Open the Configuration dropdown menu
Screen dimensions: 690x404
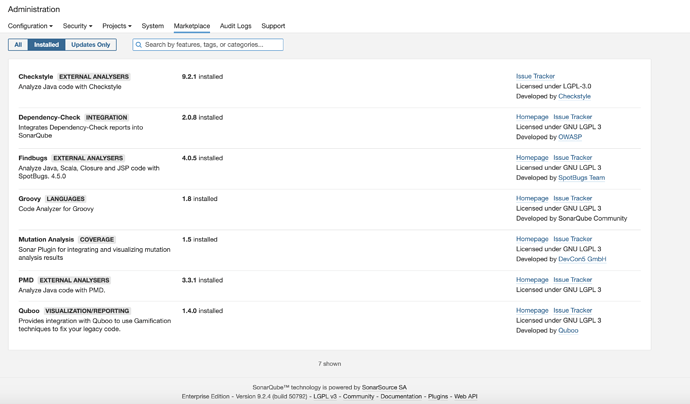(x=30, y=26)
